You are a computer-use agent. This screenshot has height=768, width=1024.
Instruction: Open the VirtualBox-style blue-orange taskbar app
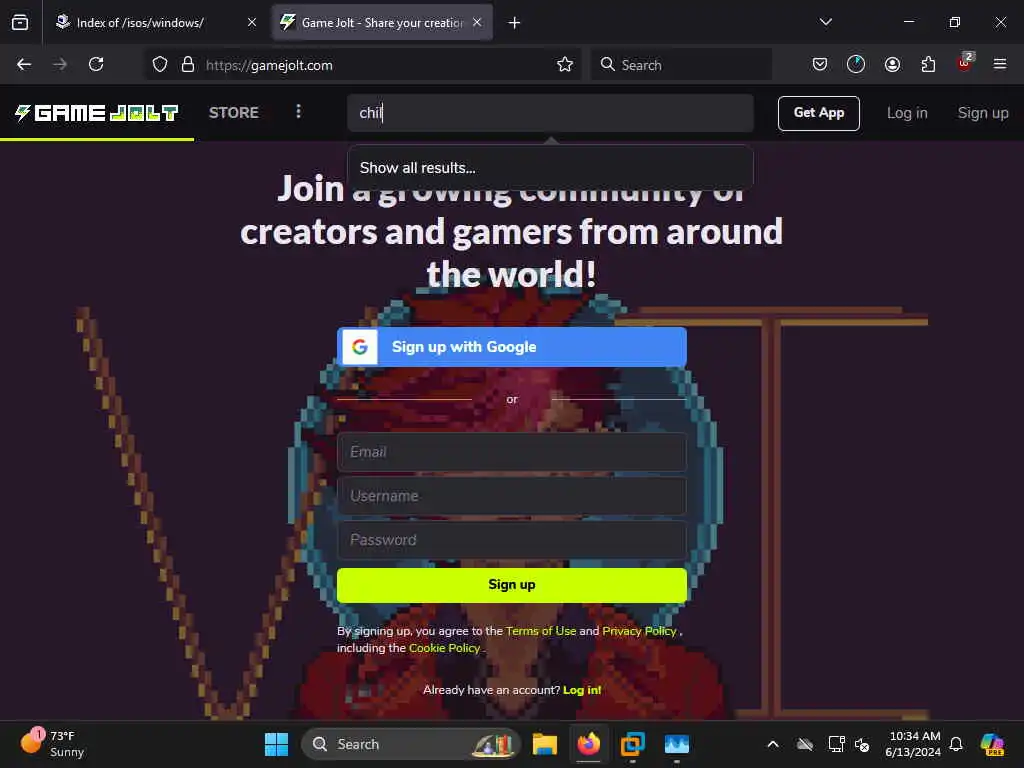click(632, 744)
